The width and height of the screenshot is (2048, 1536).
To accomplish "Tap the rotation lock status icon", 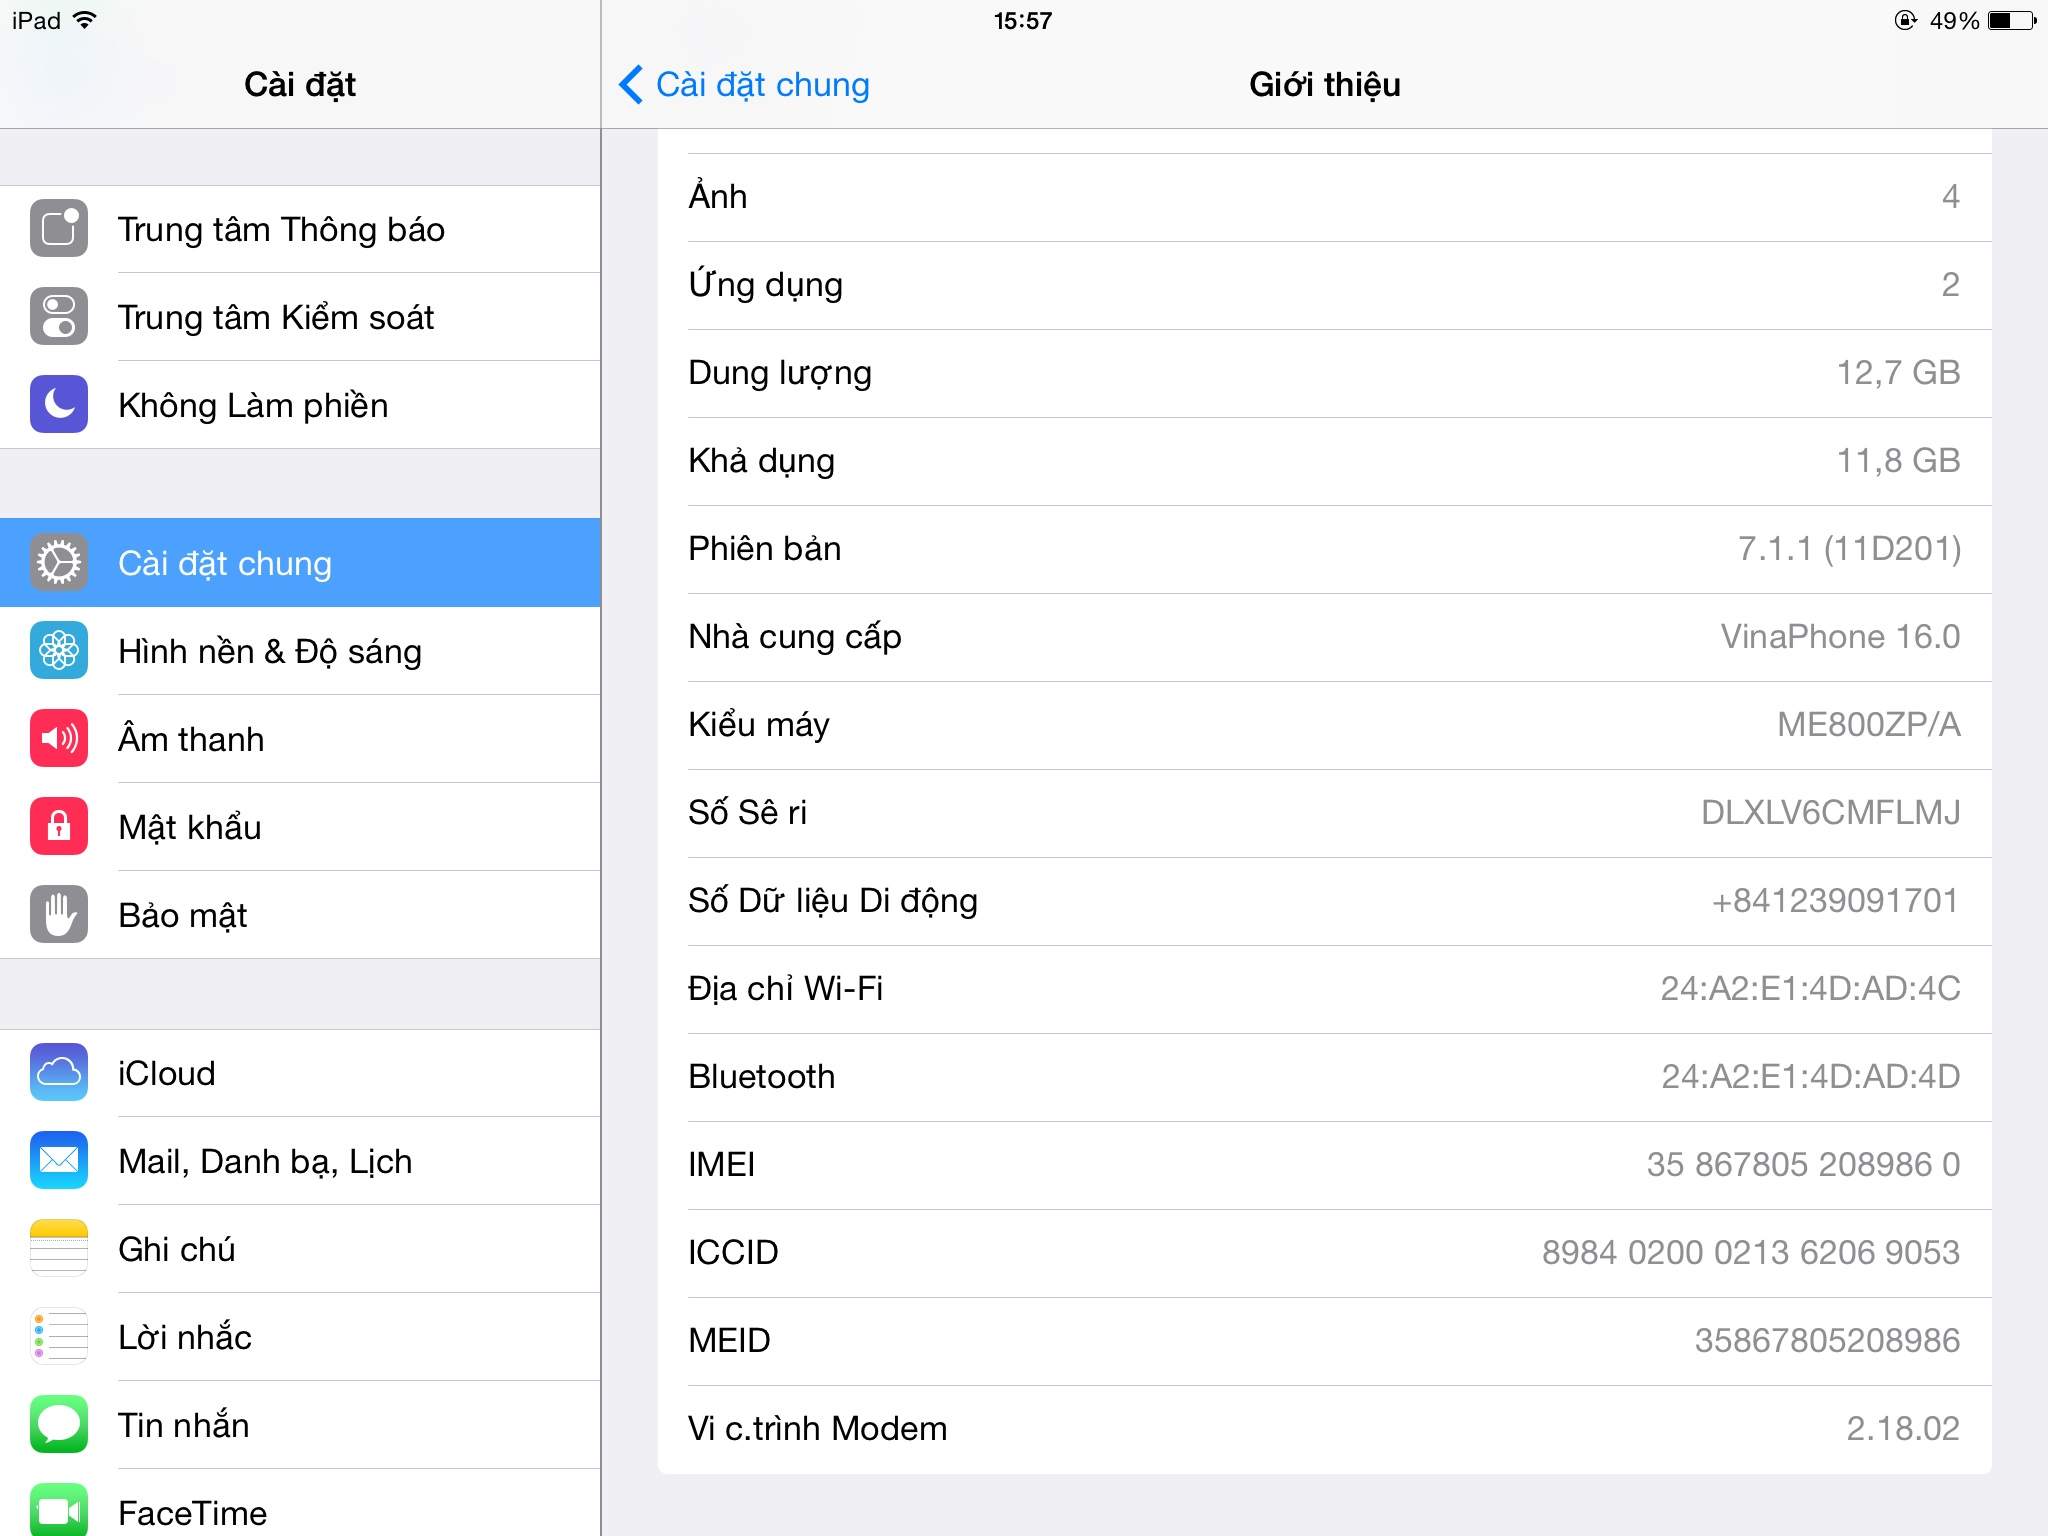I will click(1906, 20).
